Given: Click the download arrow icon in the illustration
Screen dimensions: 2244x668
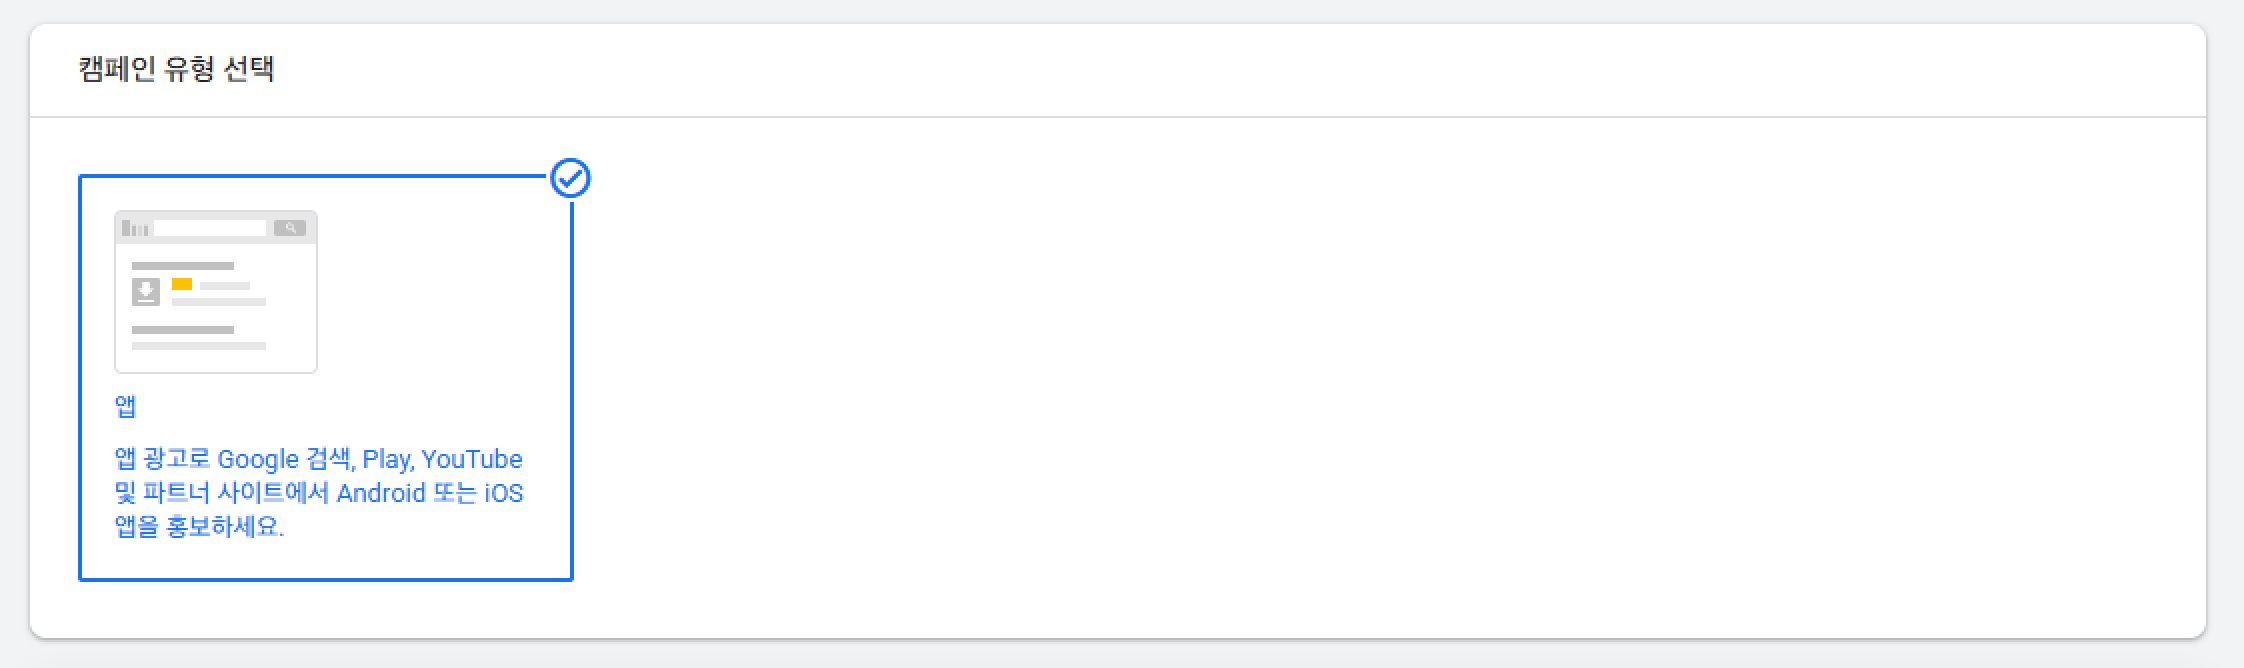Looking at the screenshot, I should click(146, 291).
